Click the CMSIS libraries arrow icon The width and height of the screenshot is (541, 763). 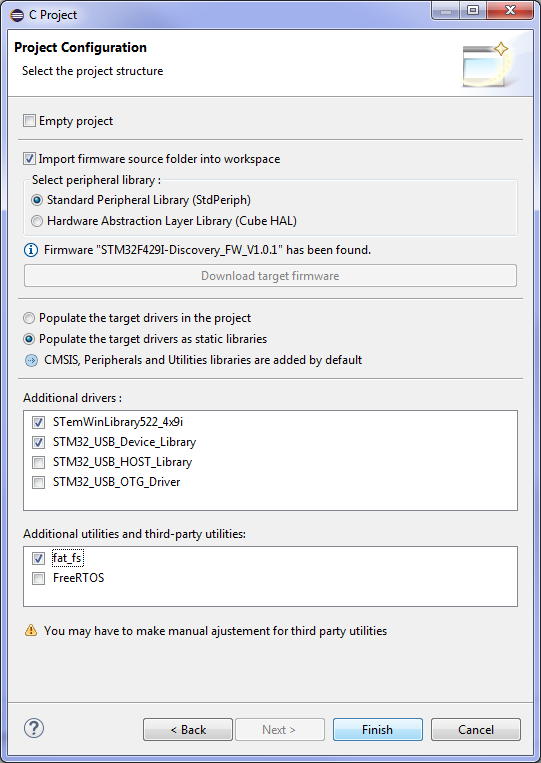click(x=31, y=360)
